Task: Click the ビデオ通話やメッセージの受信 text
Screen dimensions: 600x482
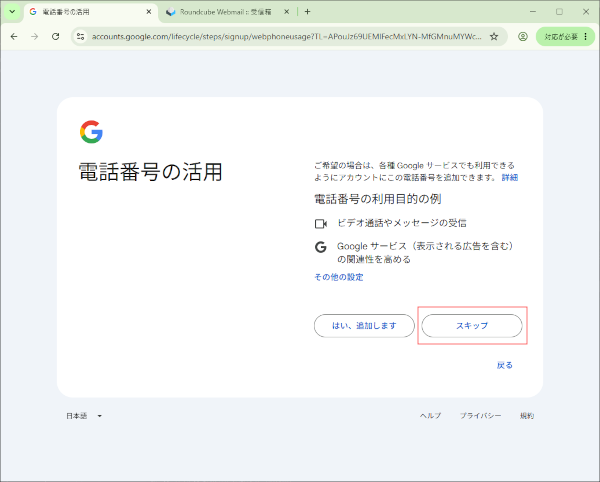Action: tap(402, 223)
